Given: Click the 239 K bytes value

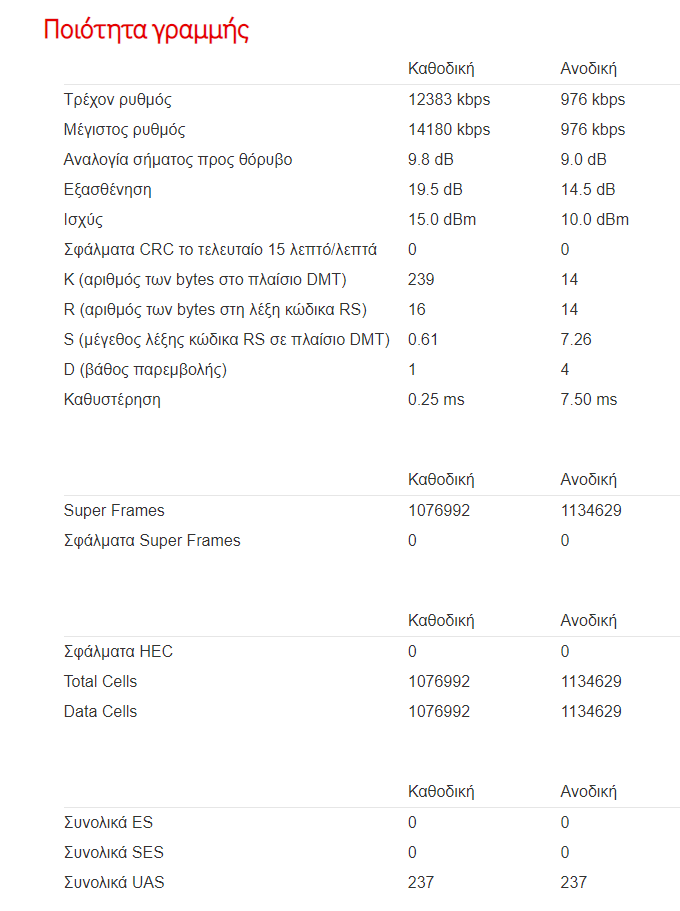Looking at the screenshot, I should coord(421,279).
